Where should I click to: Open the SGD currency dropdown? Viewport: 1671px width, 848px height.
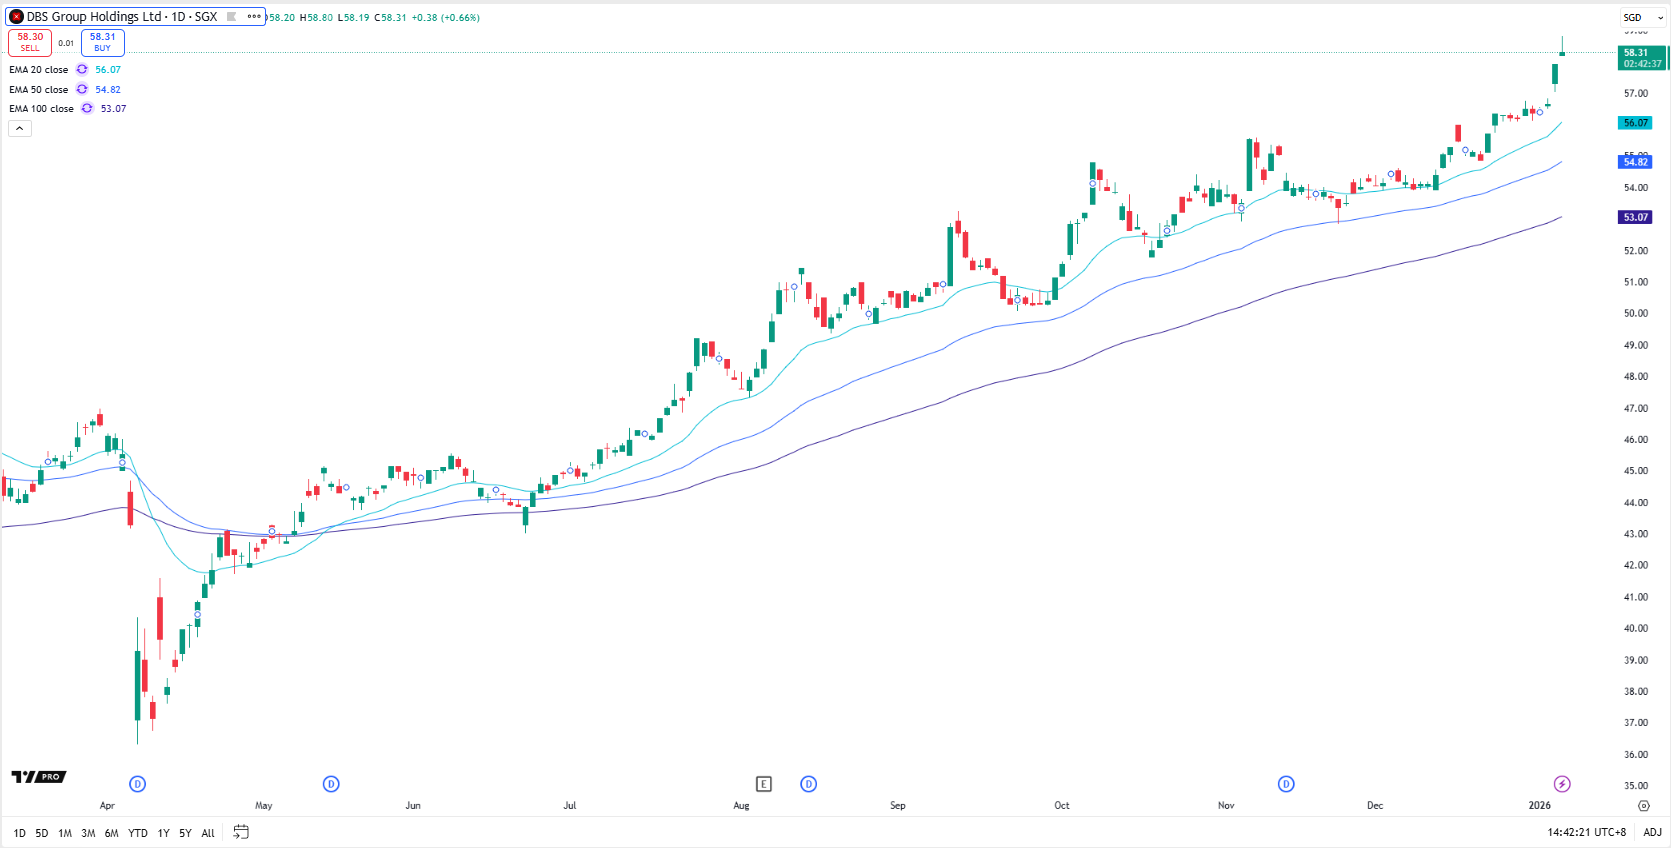(x=1642, y=17)
